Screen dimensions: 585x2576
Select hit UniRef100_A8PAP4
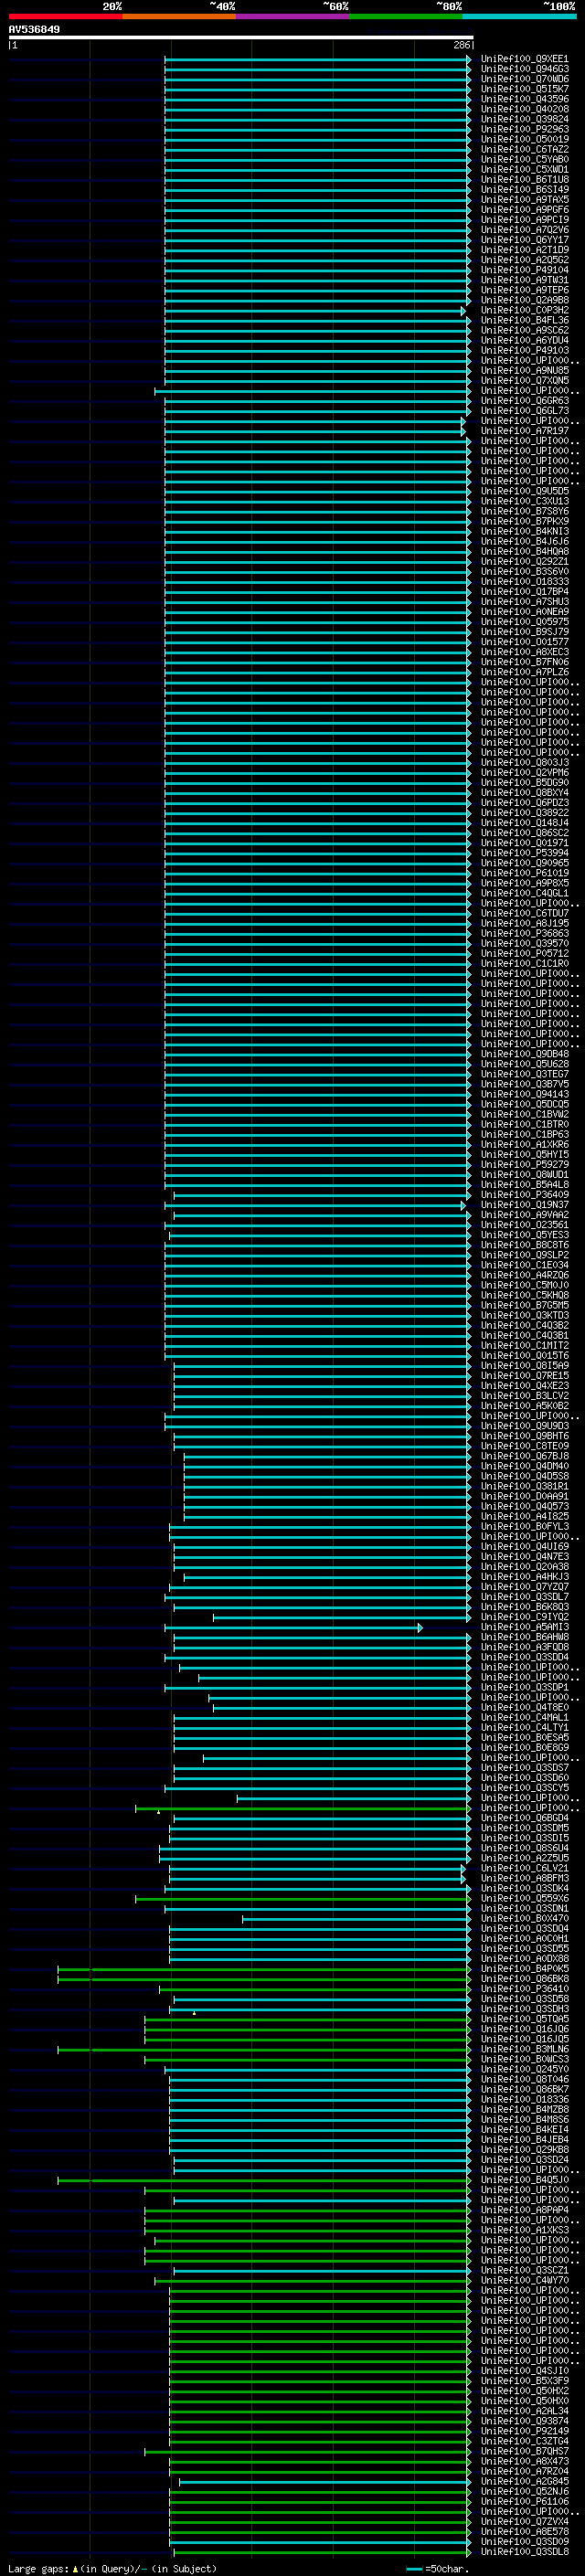pos(524,2210)
